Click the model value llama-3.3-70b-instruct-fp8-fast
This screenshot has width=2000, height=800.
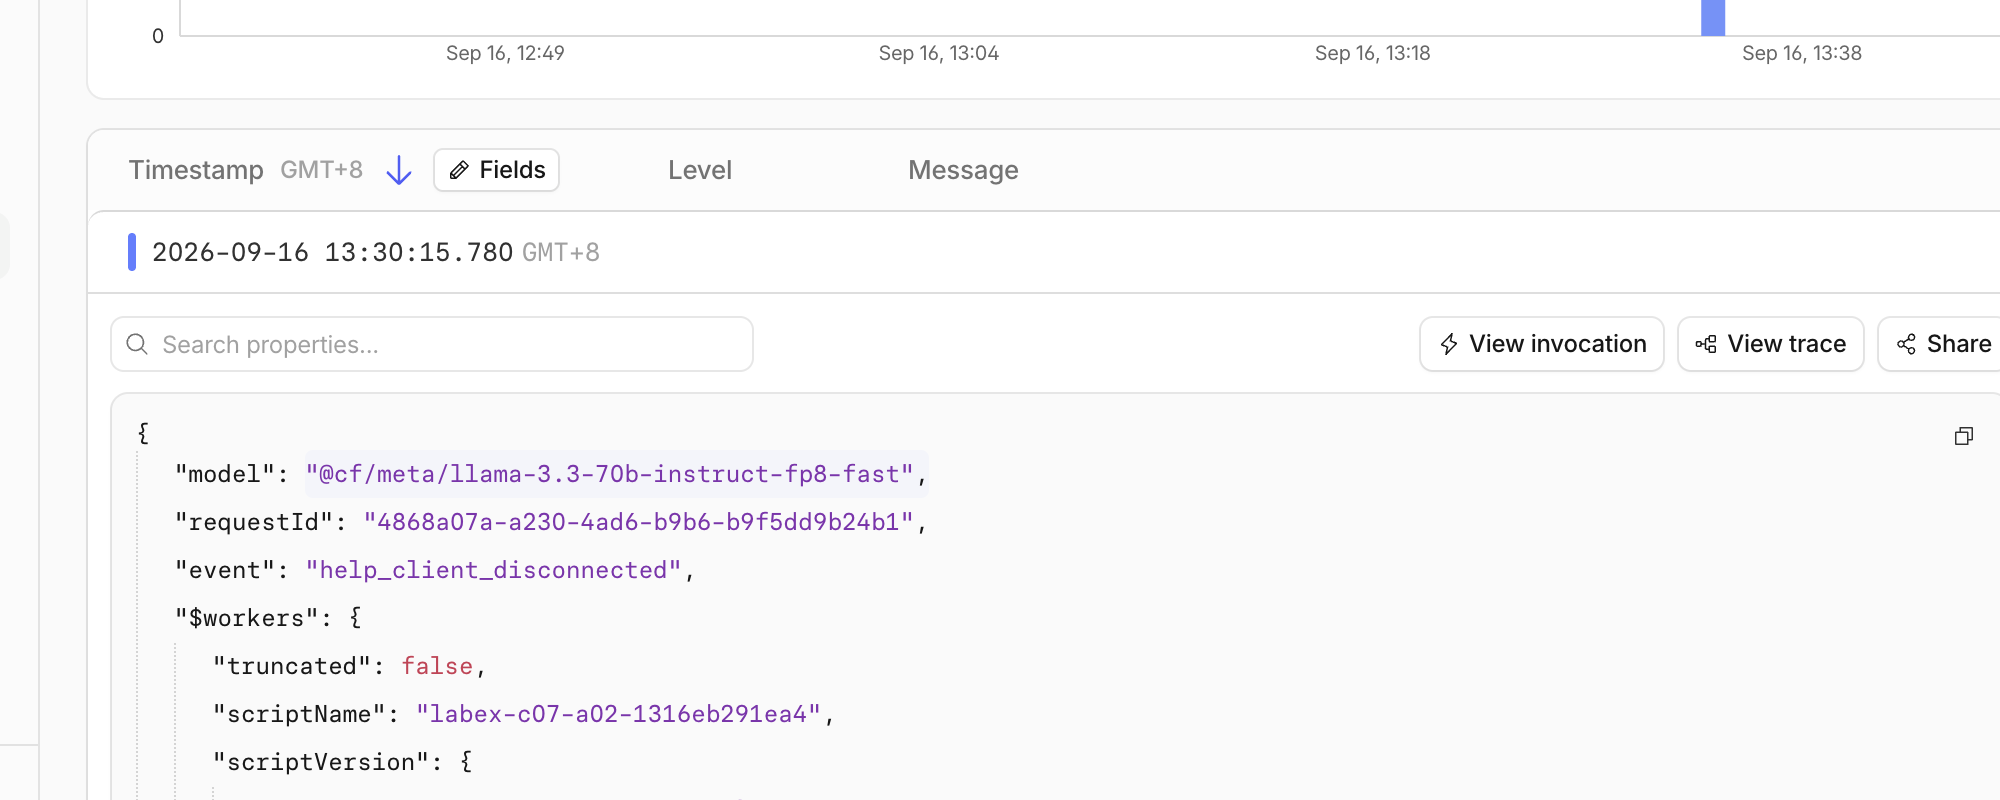(610, 474)
